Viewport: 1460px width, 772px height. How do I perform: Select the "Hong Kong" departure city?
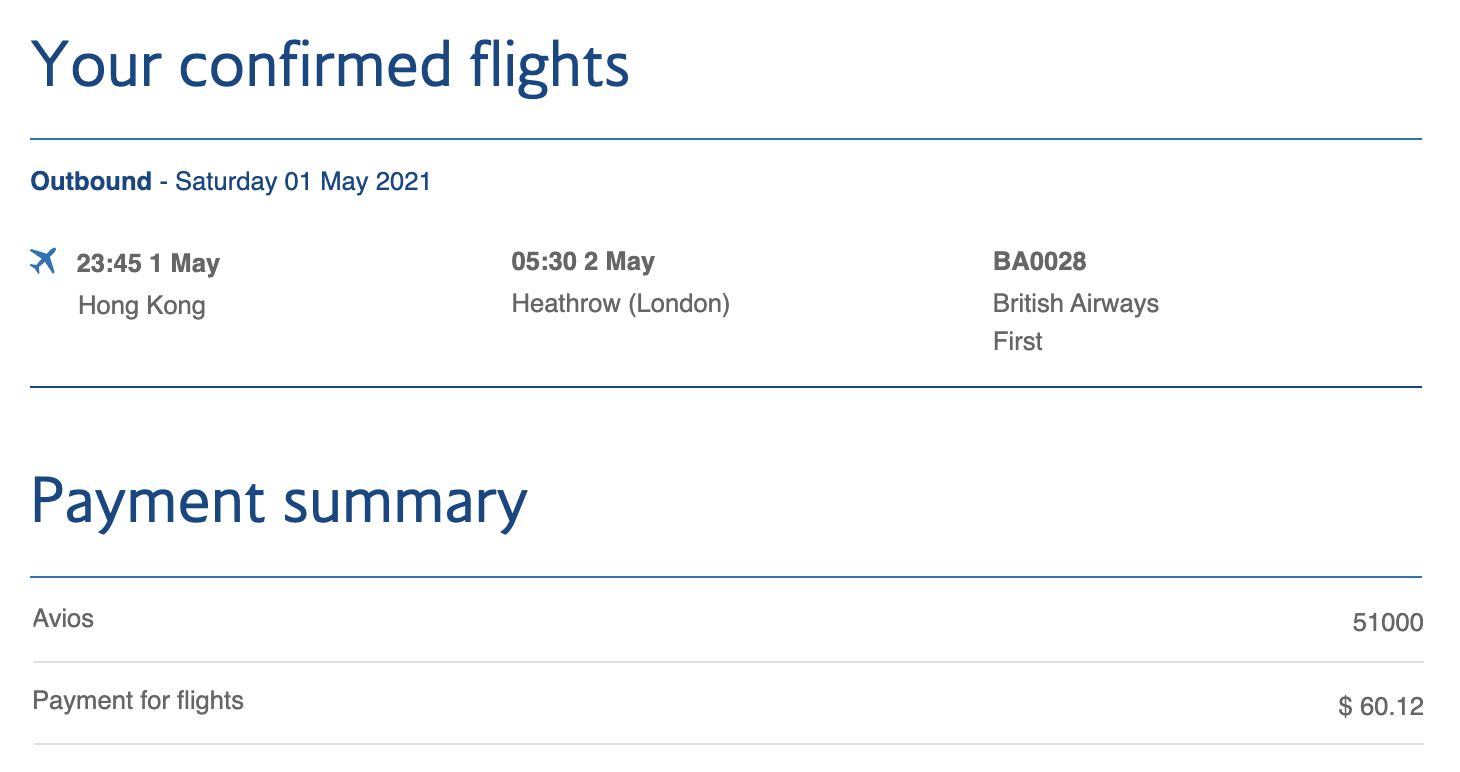pyautogui.click(x=142, y=305)
